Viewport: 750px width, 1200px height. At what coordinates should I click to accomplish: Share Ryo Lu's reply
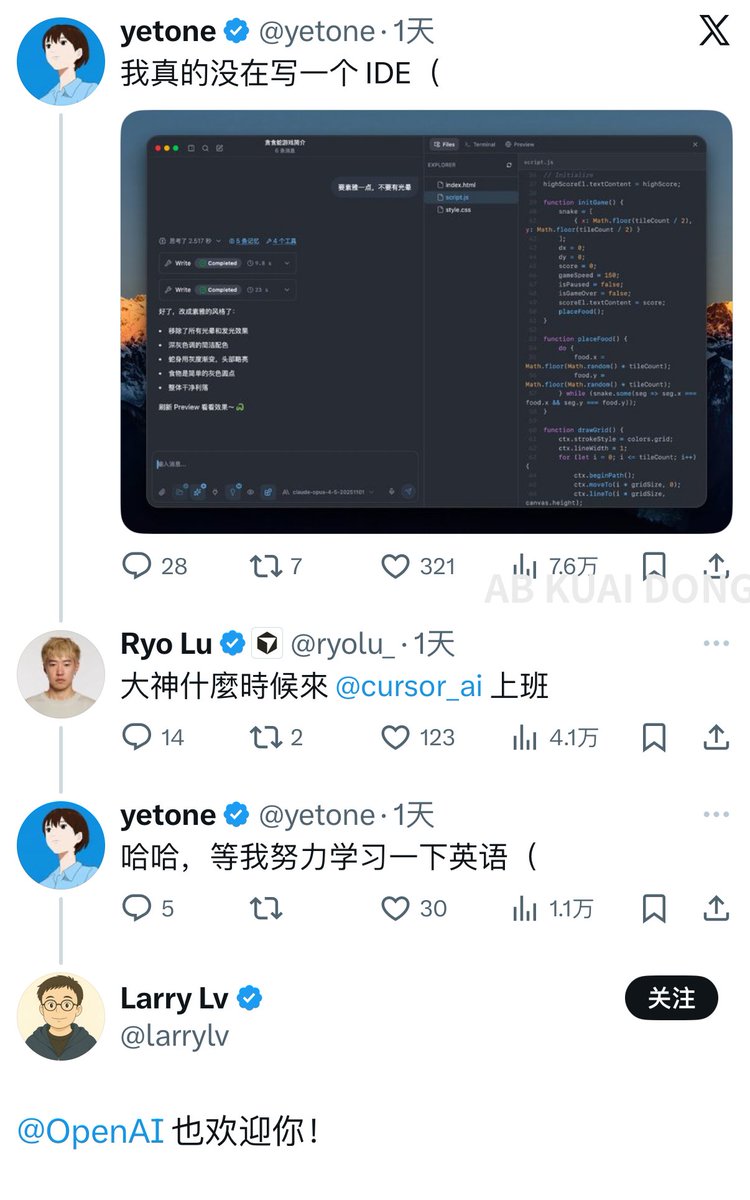click(x=716, y=738)
